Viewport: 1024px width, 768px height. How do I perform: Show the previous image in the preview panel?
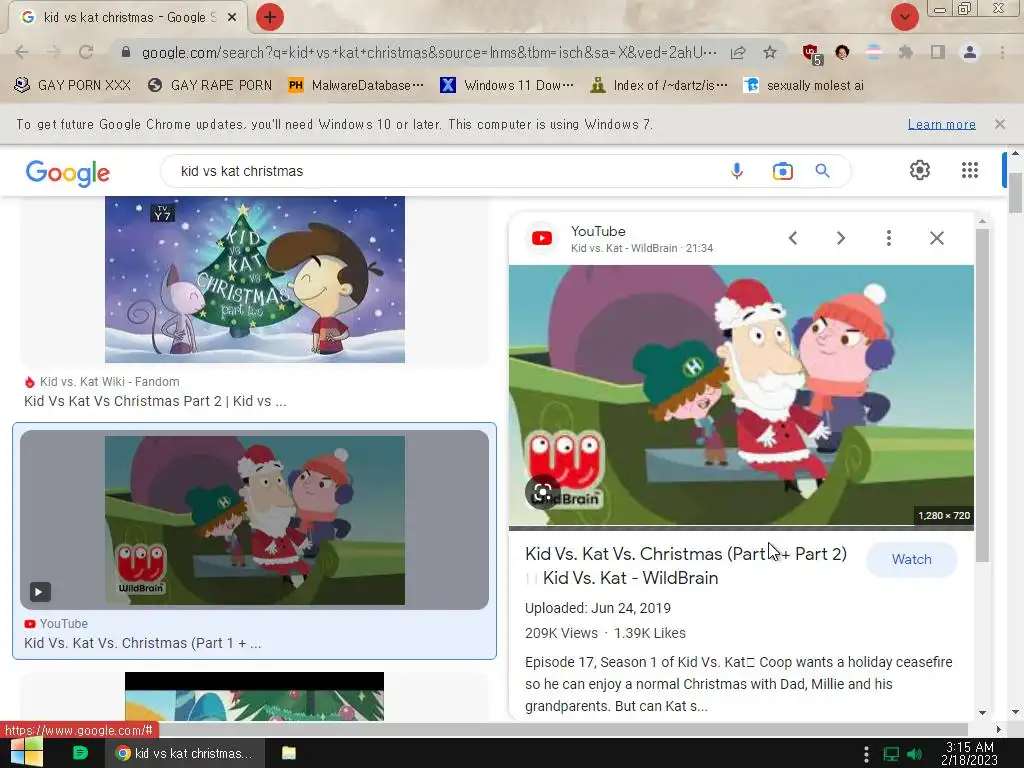[793, 238]
